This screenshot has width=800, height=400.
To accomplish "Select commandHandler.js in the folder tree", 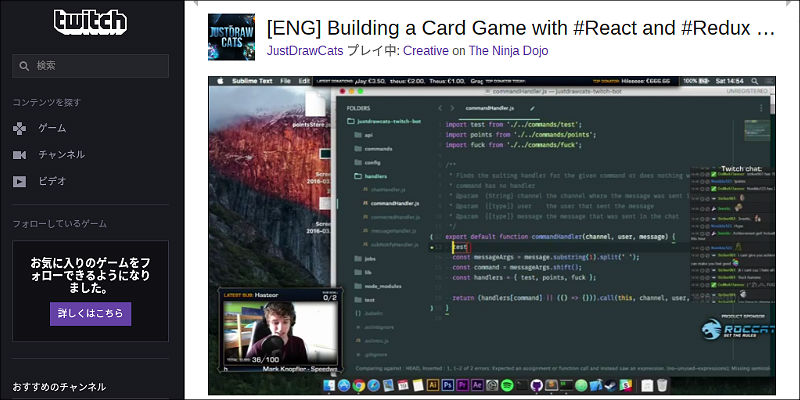I will coord(391,203).
